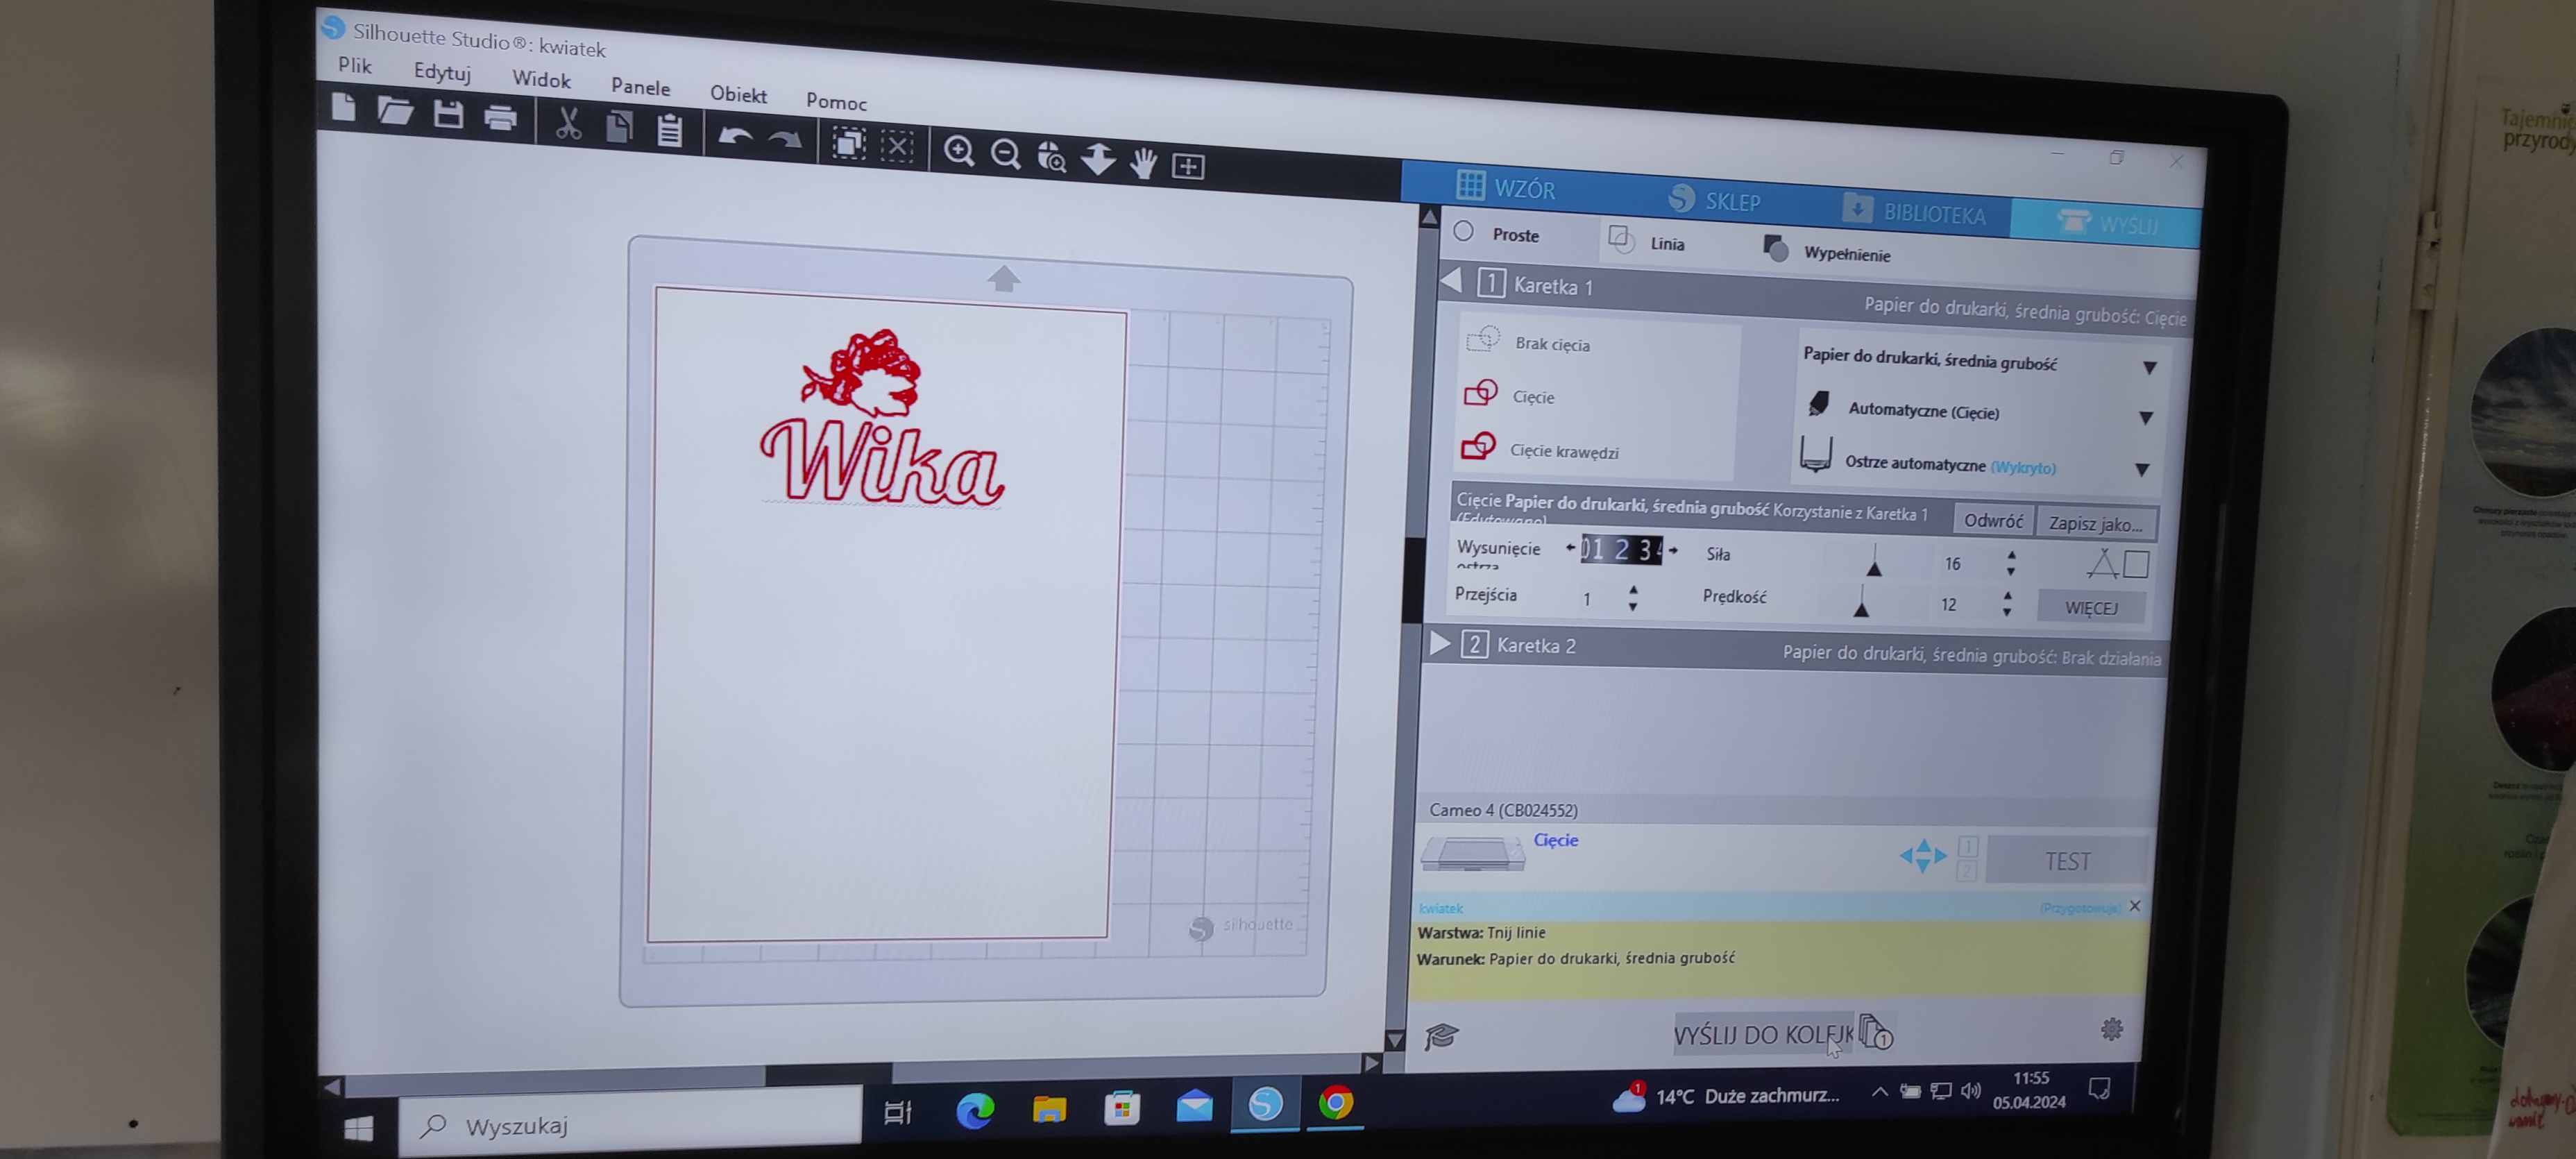
Task: Select carriage 2 for the test cut
Action: [1966, 870]
